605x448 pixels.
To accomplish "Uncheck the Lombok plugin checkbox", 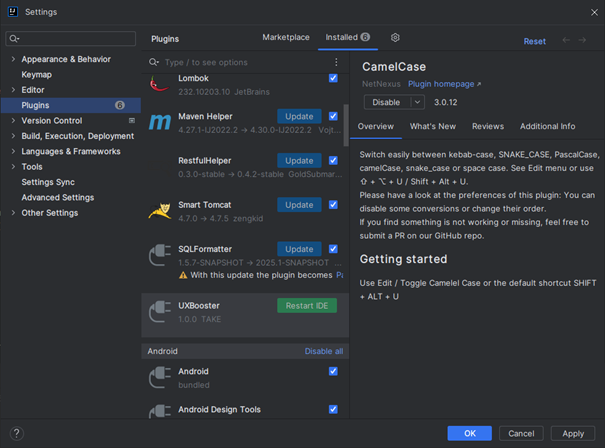I will point(333,78).
